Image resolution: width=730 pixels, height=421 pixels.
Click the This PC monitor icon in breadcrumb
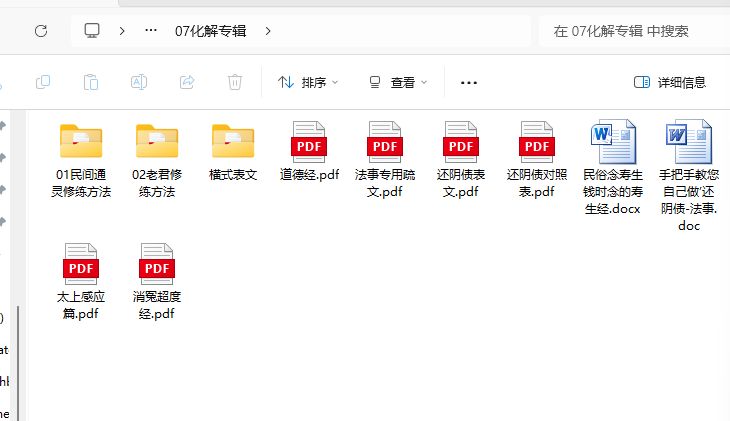click(x=92, y=31)
